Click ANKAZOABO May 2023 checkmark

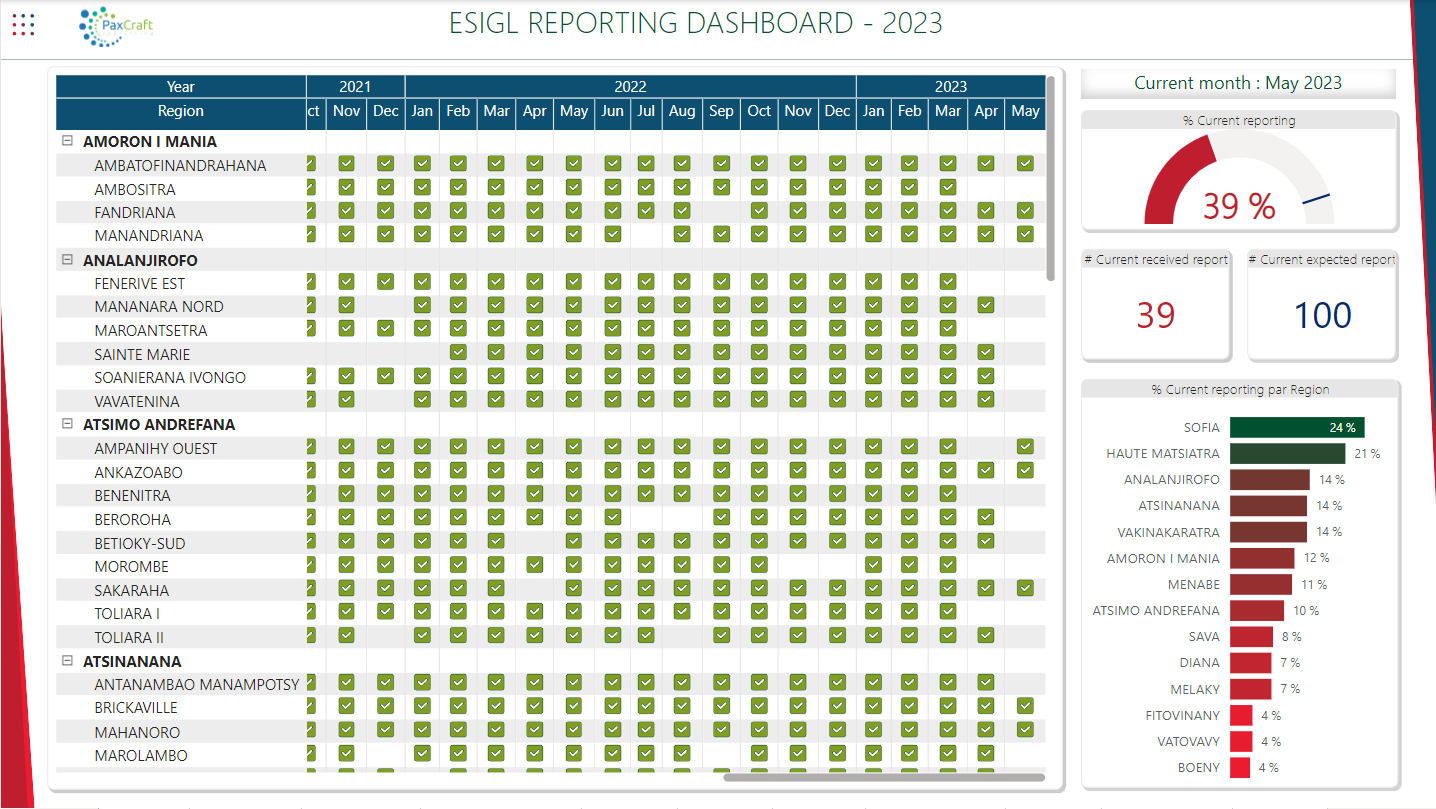(x=1025, y=471)
